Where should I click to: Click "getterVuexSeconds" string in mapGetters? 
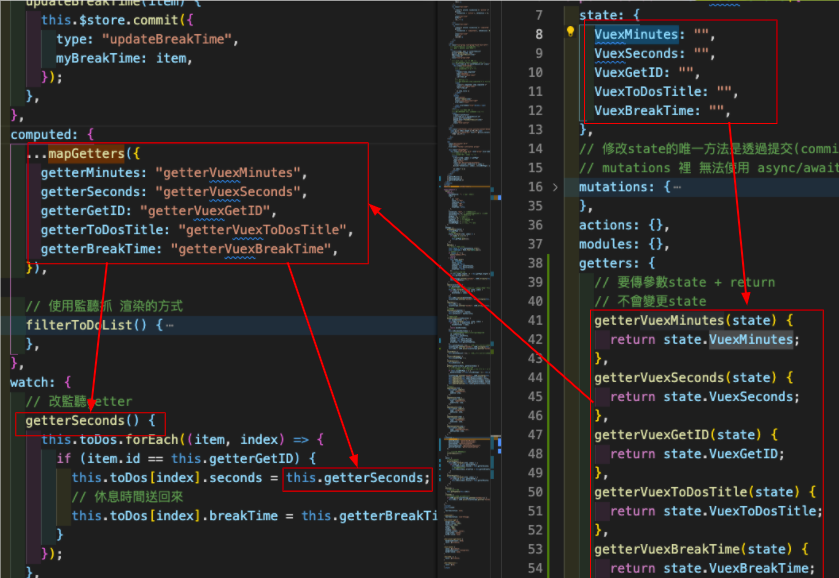pyautogui.click(x=228, y=192)
